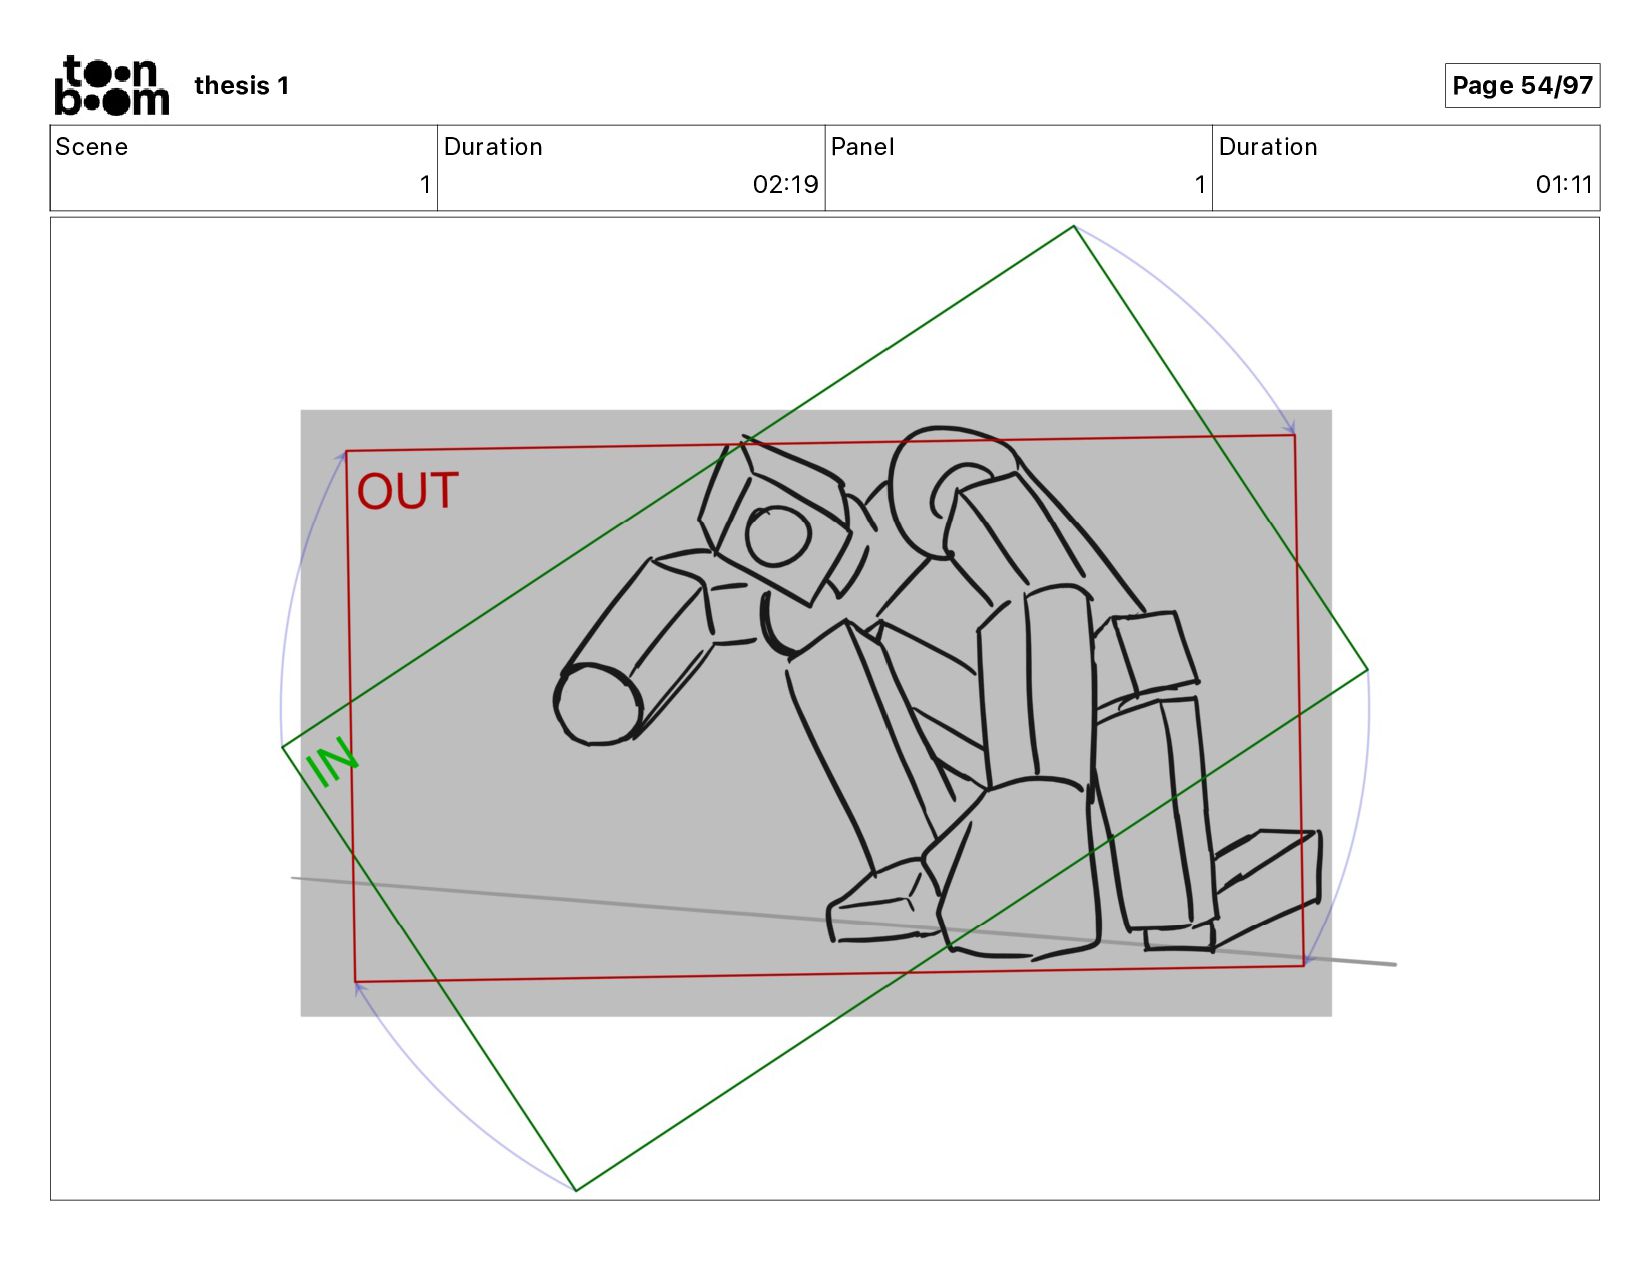Click the Toon Boom logo
Screen dimensions: 1650x1275
pos(111,85)
